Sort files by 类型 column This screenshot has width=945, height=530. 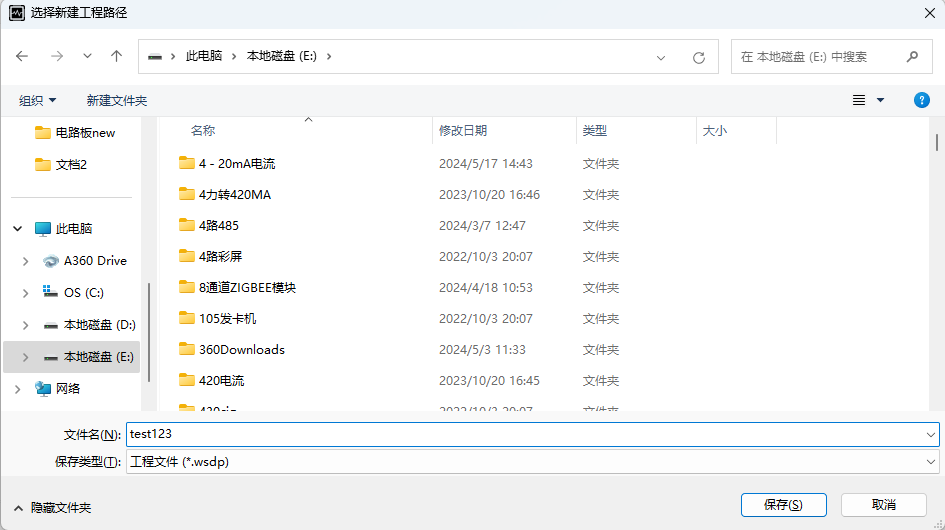tap(595, 131)
